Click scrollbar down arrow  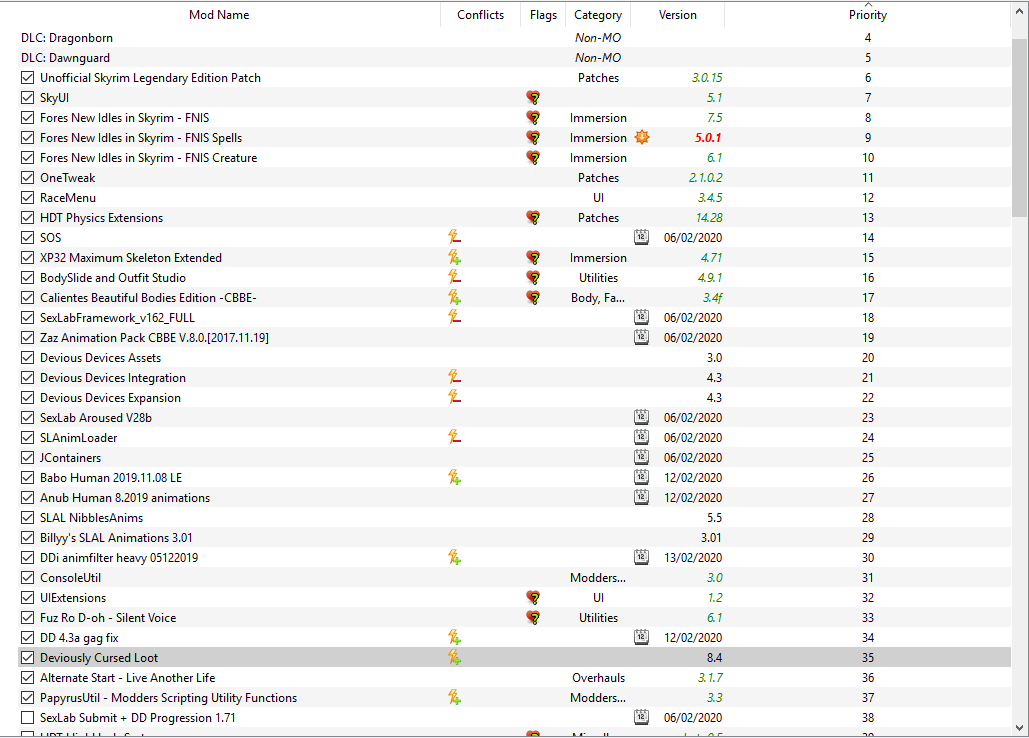click(1019, 728)
